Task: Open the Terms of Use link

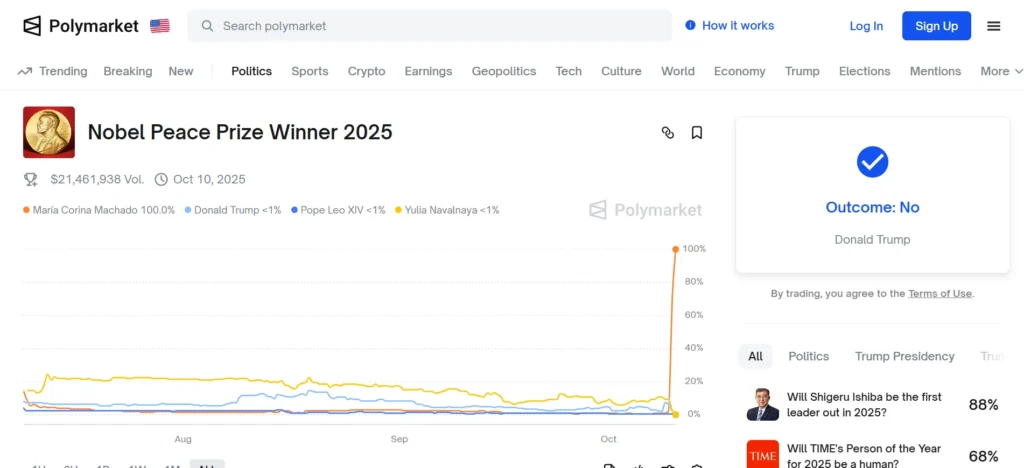Action: pos(939,294)
